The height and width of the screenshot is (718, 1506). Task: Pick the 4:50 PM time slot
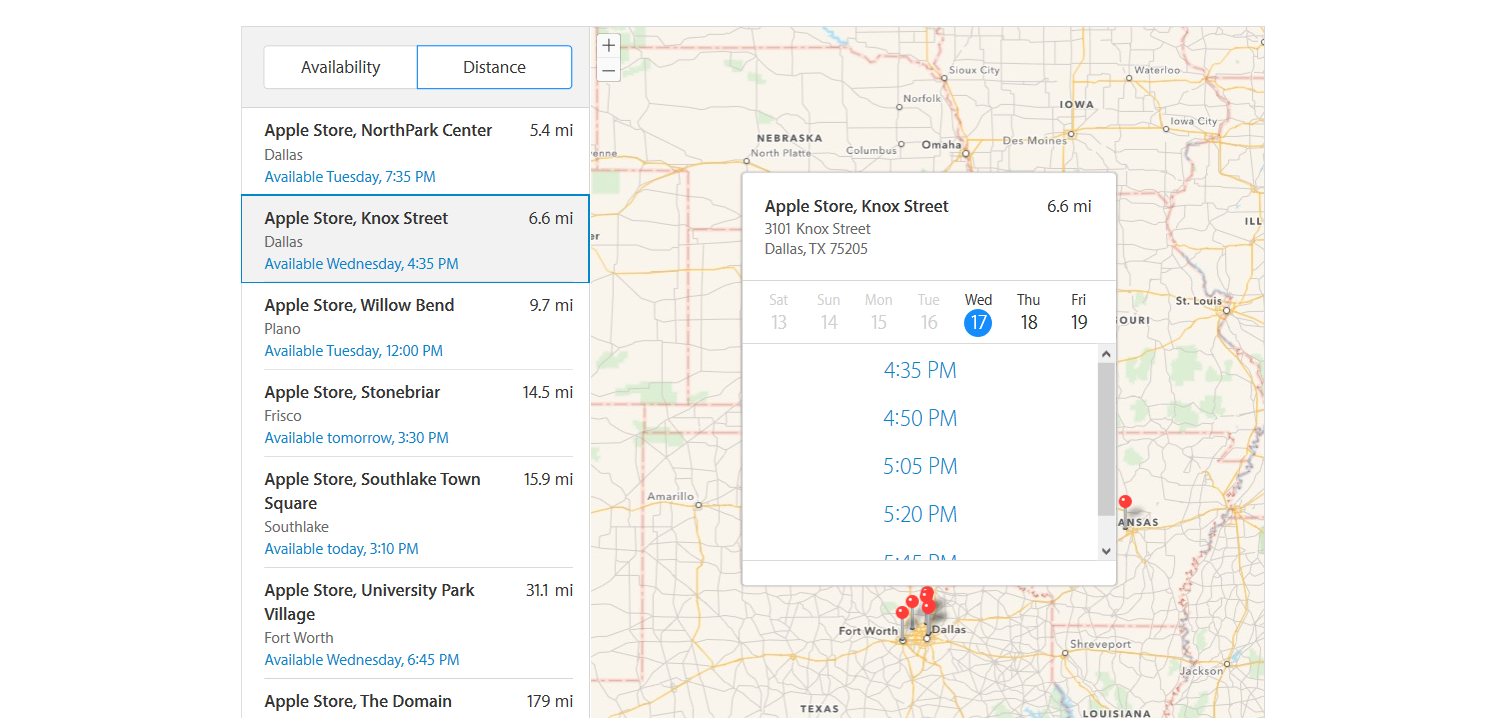click(920, 419)
